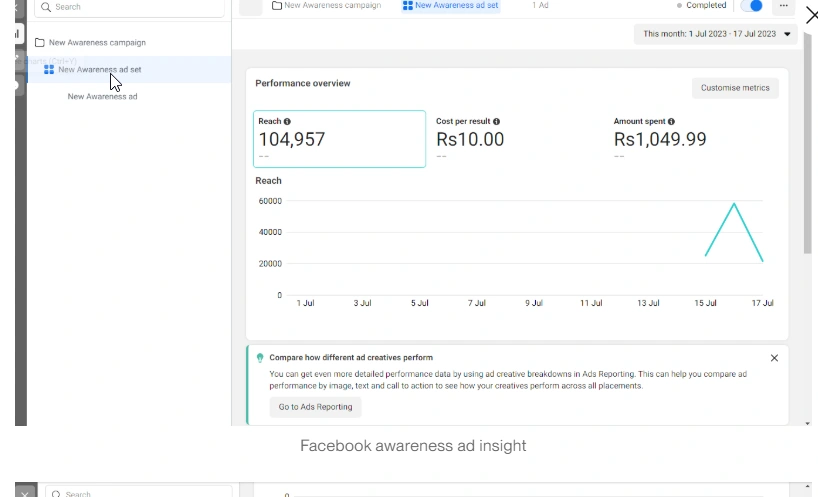Click the info icon beside Reach
The image size is (818, 497).
click(x=287, y=122)
